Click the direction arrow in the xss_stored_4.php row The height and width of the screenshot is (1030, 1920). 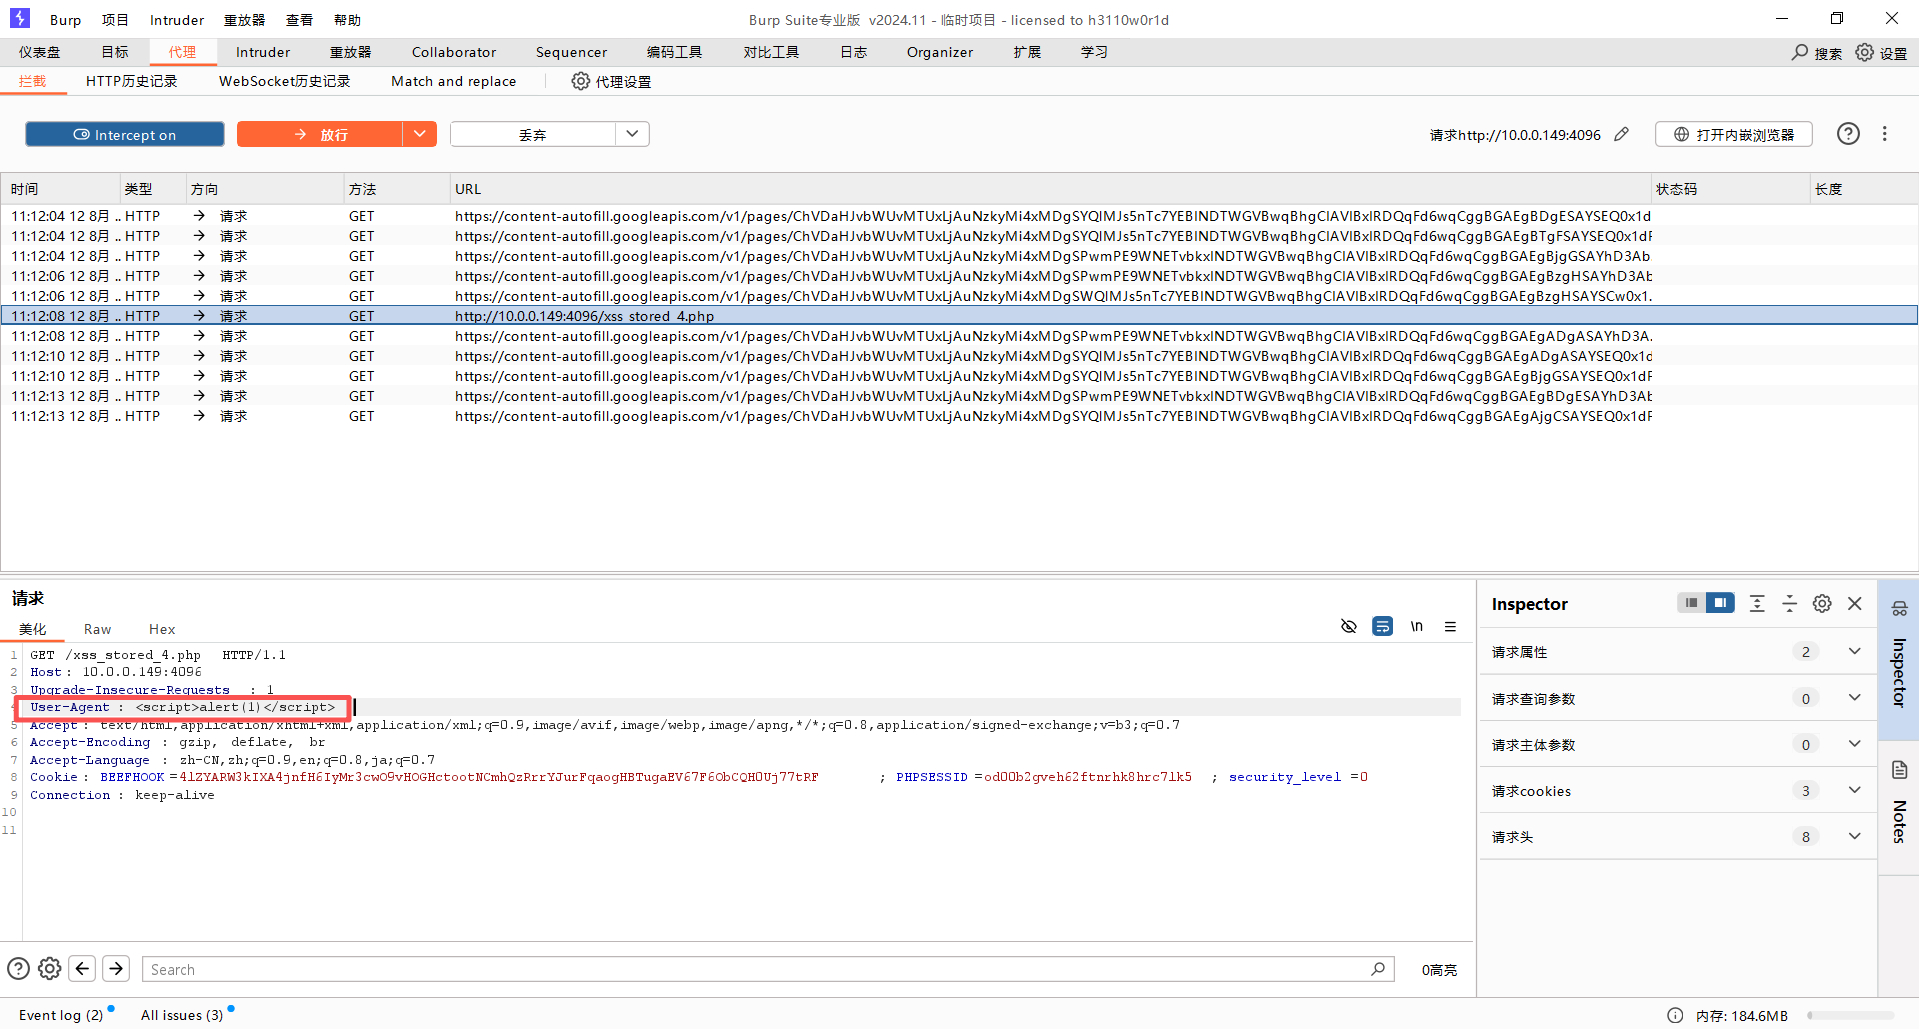pyautogui.click(x=199, y=316)
